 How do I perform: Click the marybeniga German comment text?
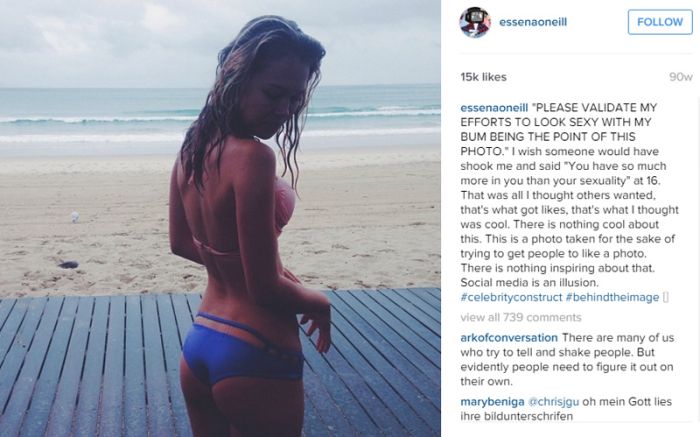point(566,409)
